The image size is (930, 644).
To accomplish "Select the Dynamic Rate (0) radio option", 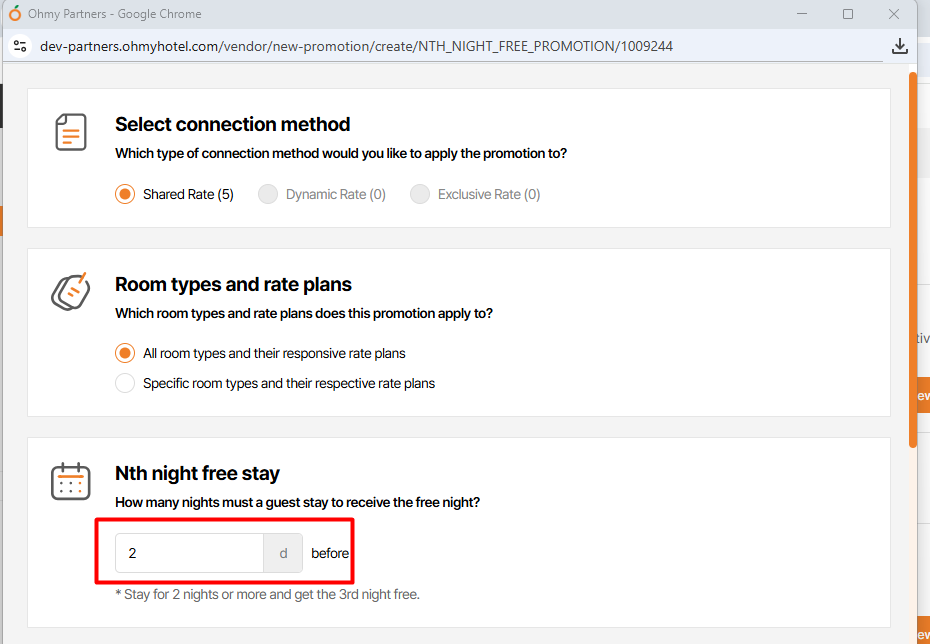I will pyautogui.click(x=268, y=194).
